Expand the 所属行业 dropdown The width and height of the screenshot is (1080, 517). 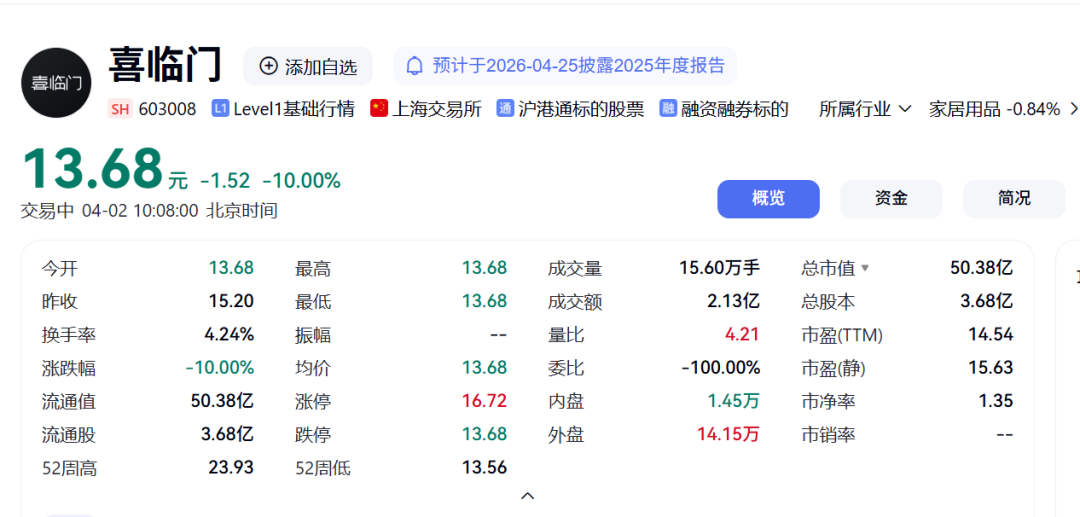pyautogui.click(x=865, y=109)
